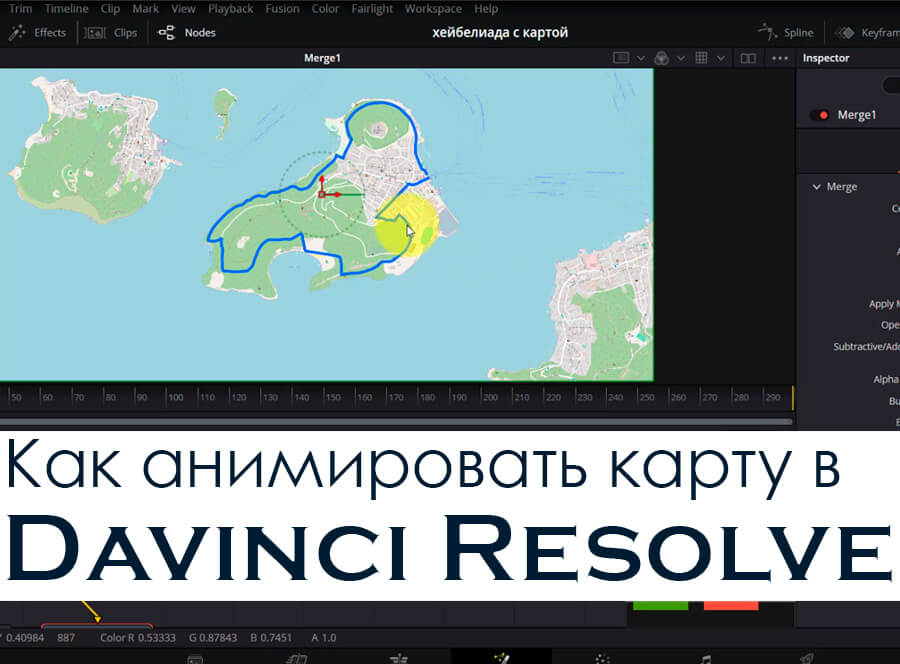Viewport: 900px width, 664px height.
Task: Collapse the Merge section chevron
Action: [x=816, y=187]
